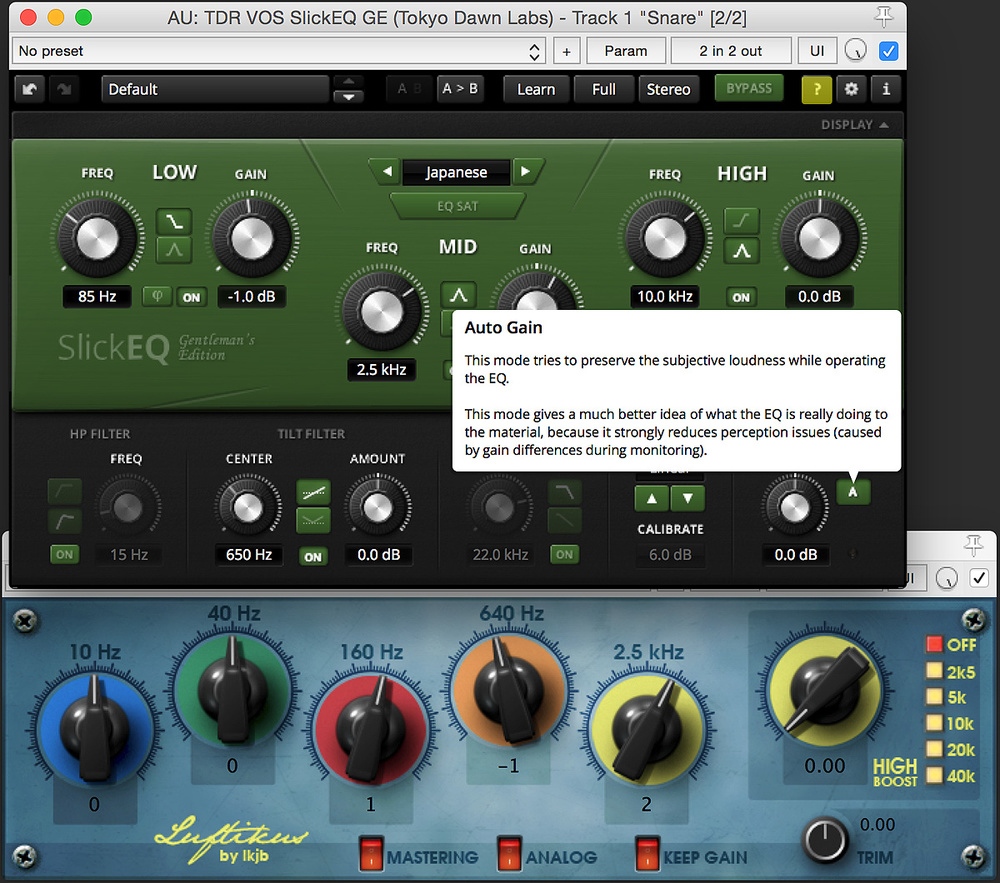Select High Boost OFF option
Screen dimensions: 1000x883
934,644
